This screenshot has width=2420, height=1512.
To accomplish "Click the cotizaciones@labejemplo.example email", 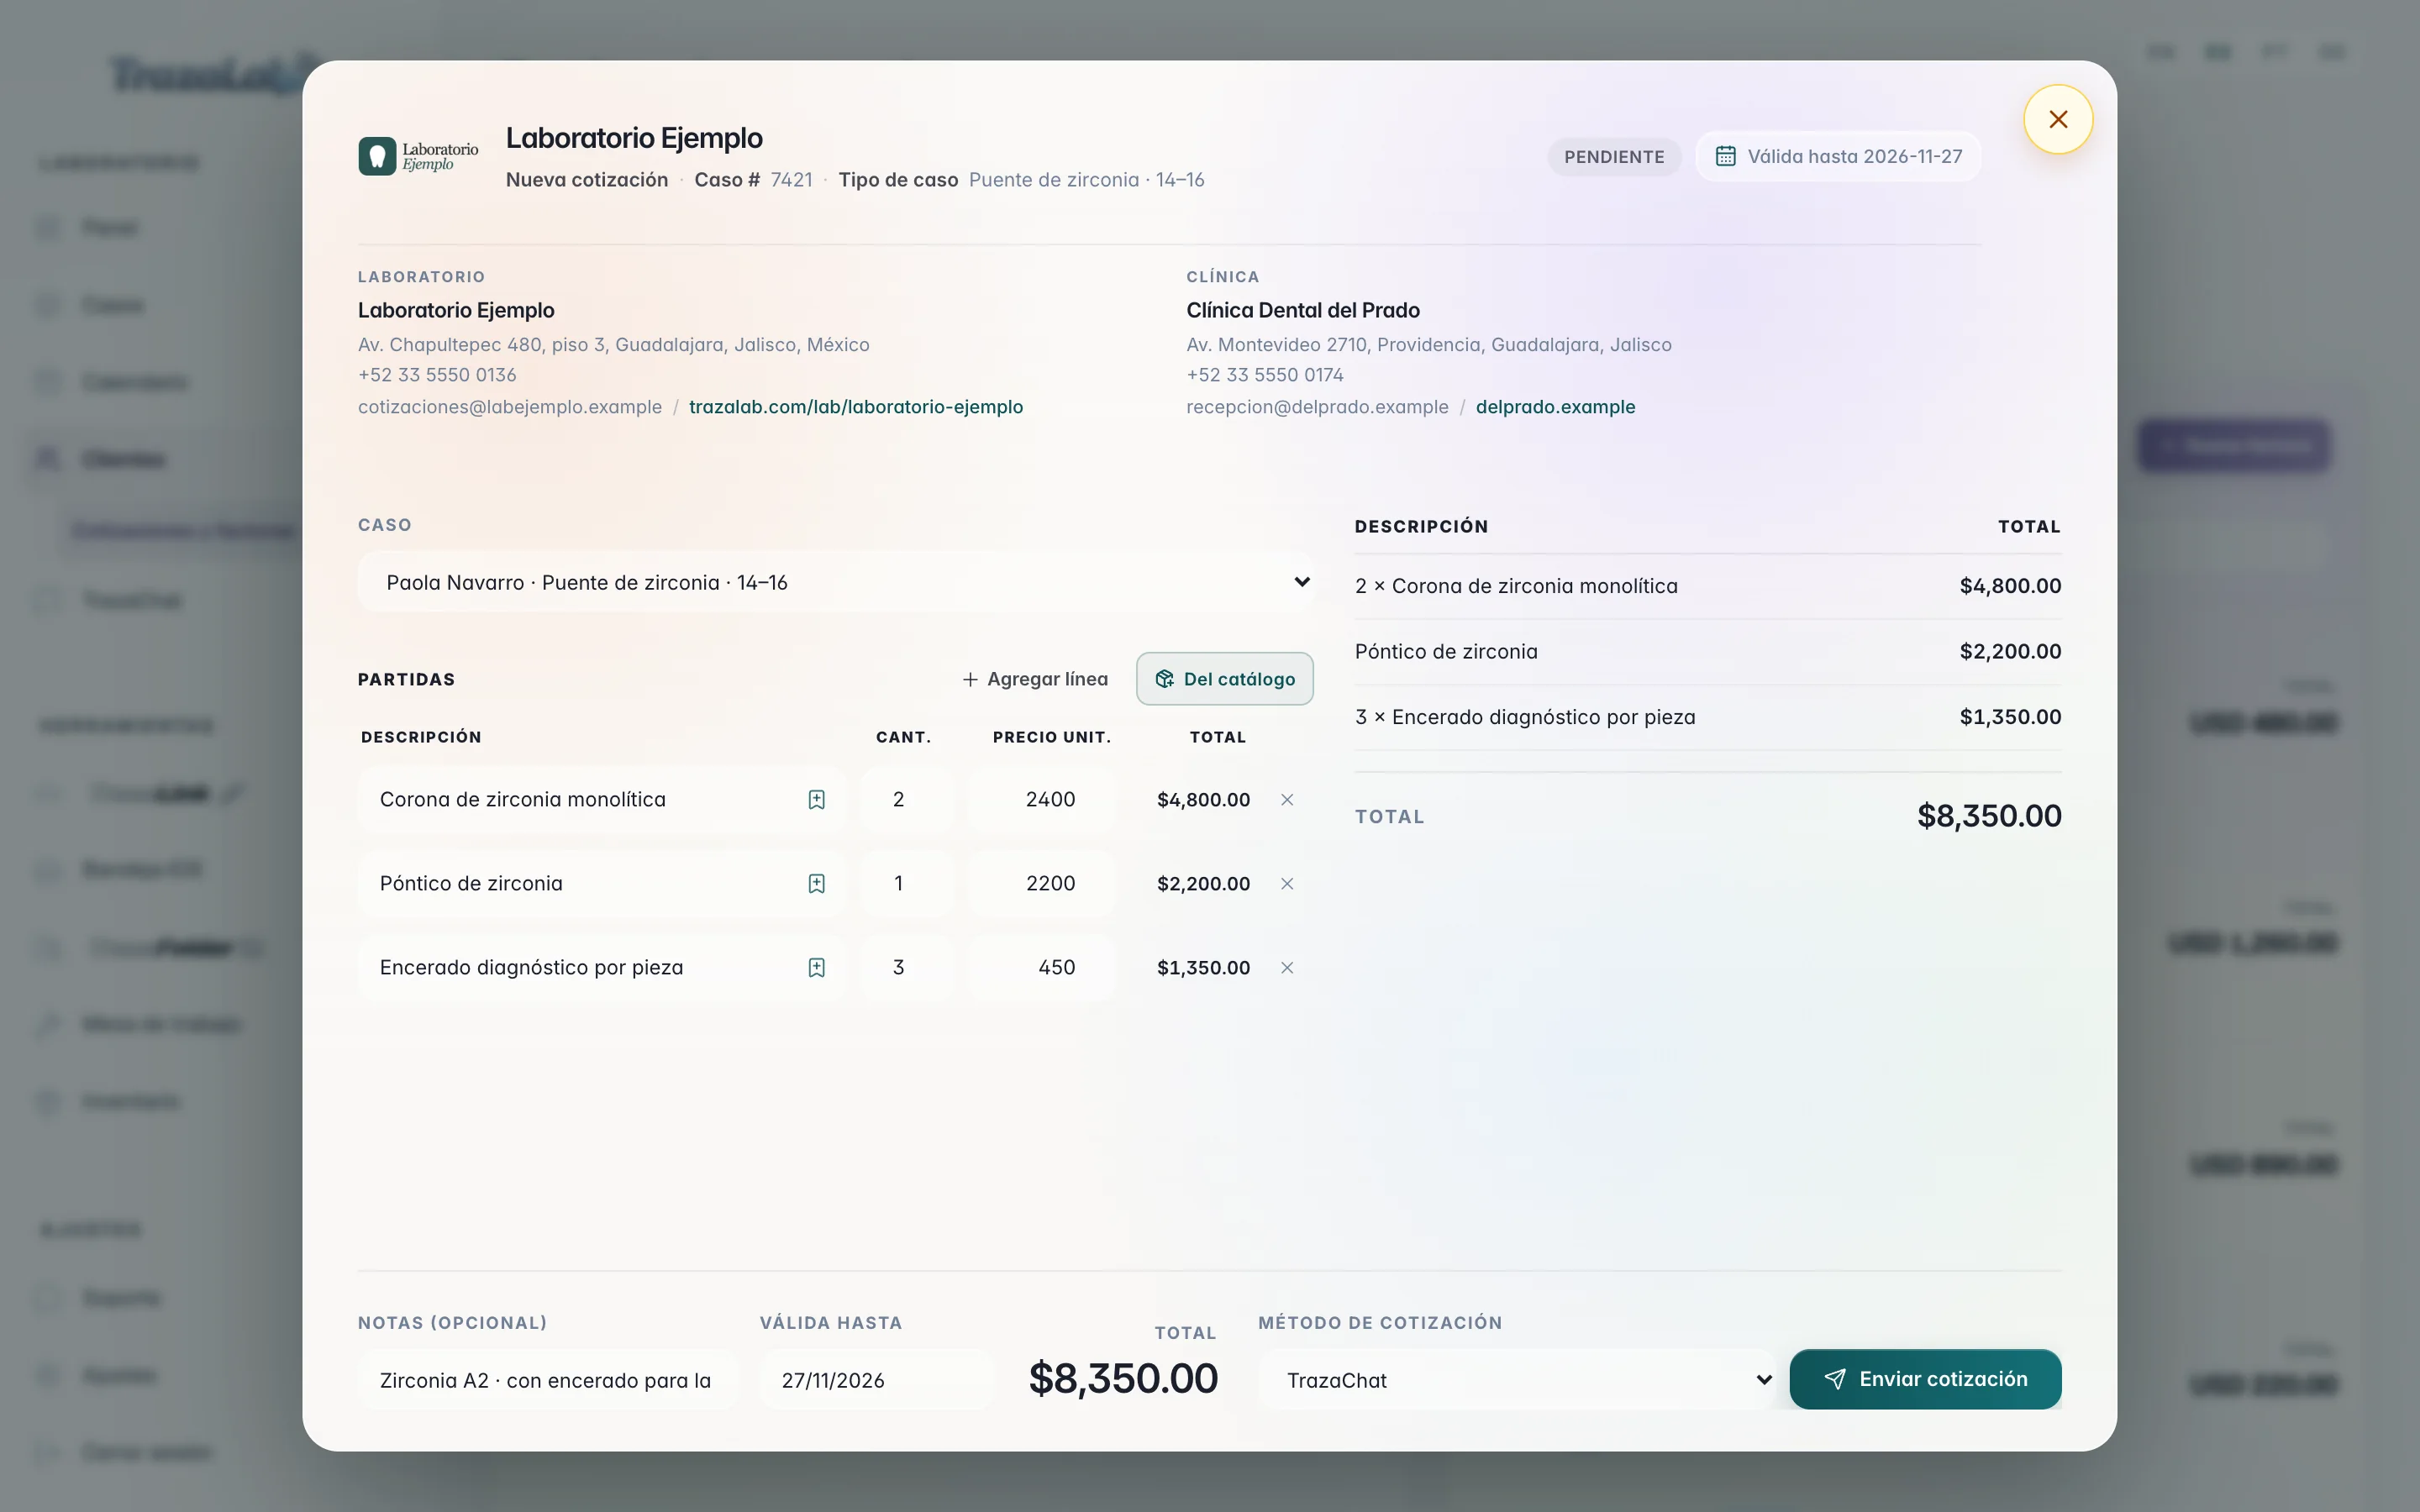I will 510,407.
